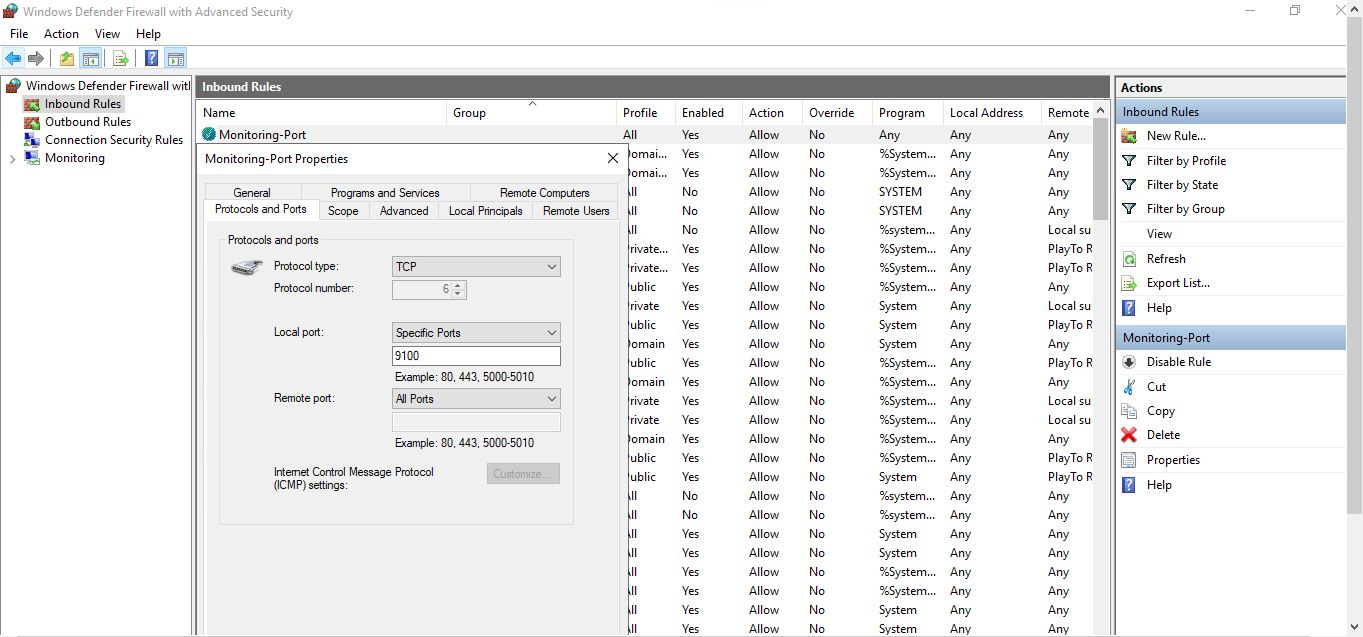Open the View menu in menu bar

coord(107,34)
